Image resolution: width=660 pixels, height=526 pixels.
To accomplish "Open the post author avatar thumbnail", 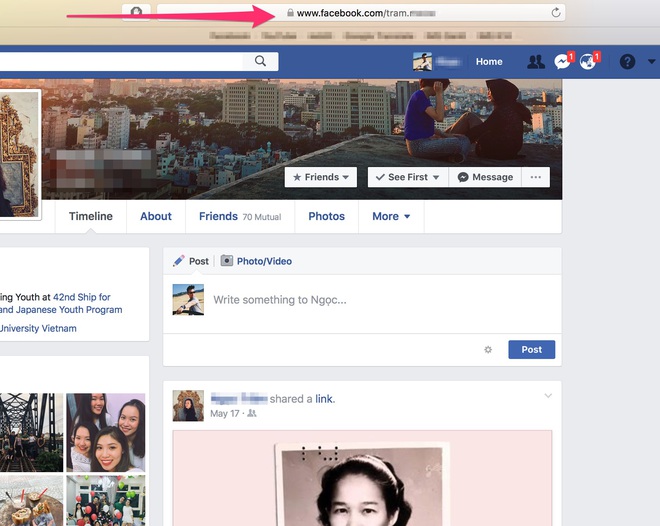I will point(188,406).
